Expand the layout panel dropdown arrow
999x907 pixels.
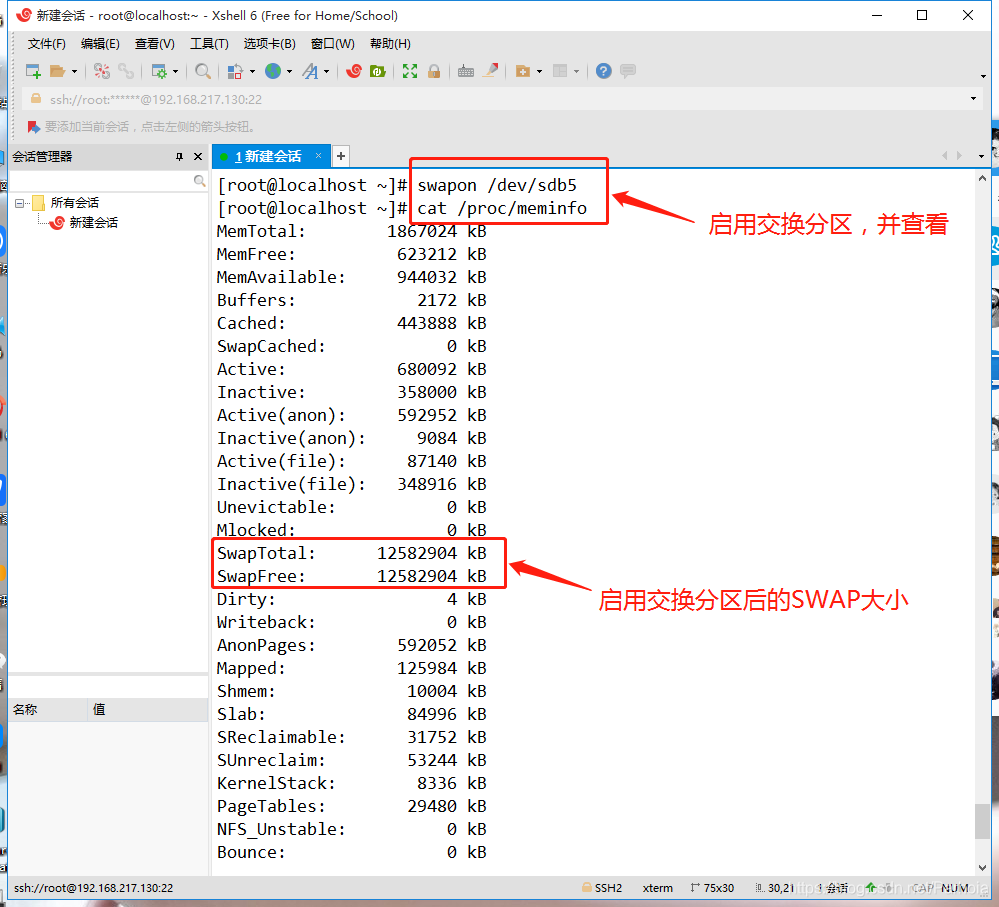pos(577,71)
